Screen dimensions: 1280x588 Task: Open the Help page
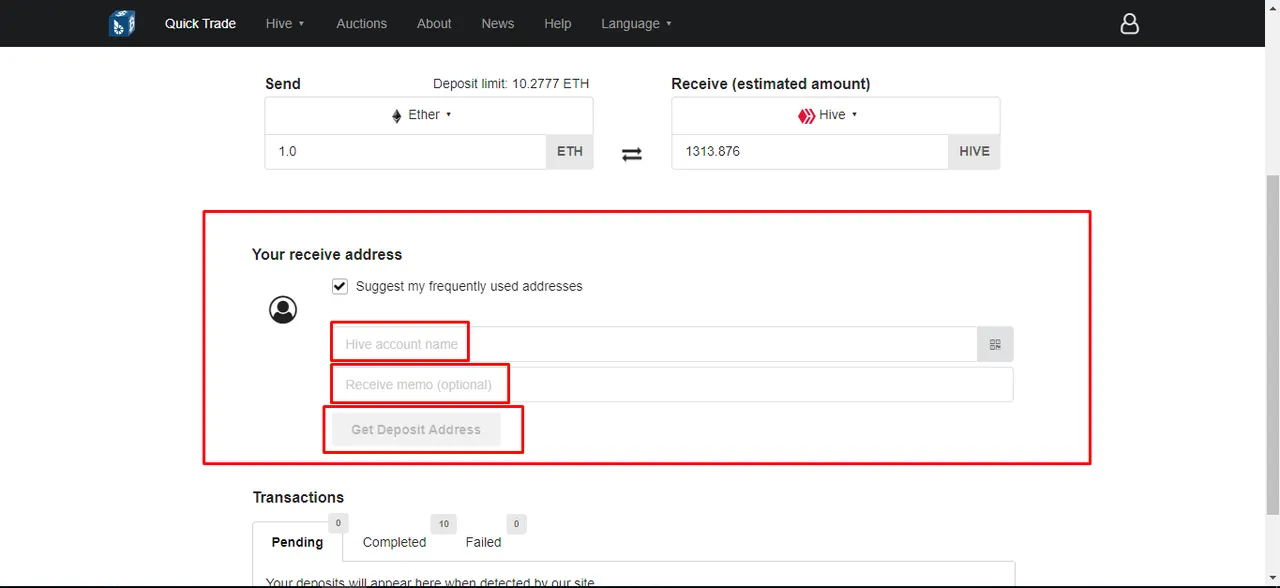click(x=558, y=23)
